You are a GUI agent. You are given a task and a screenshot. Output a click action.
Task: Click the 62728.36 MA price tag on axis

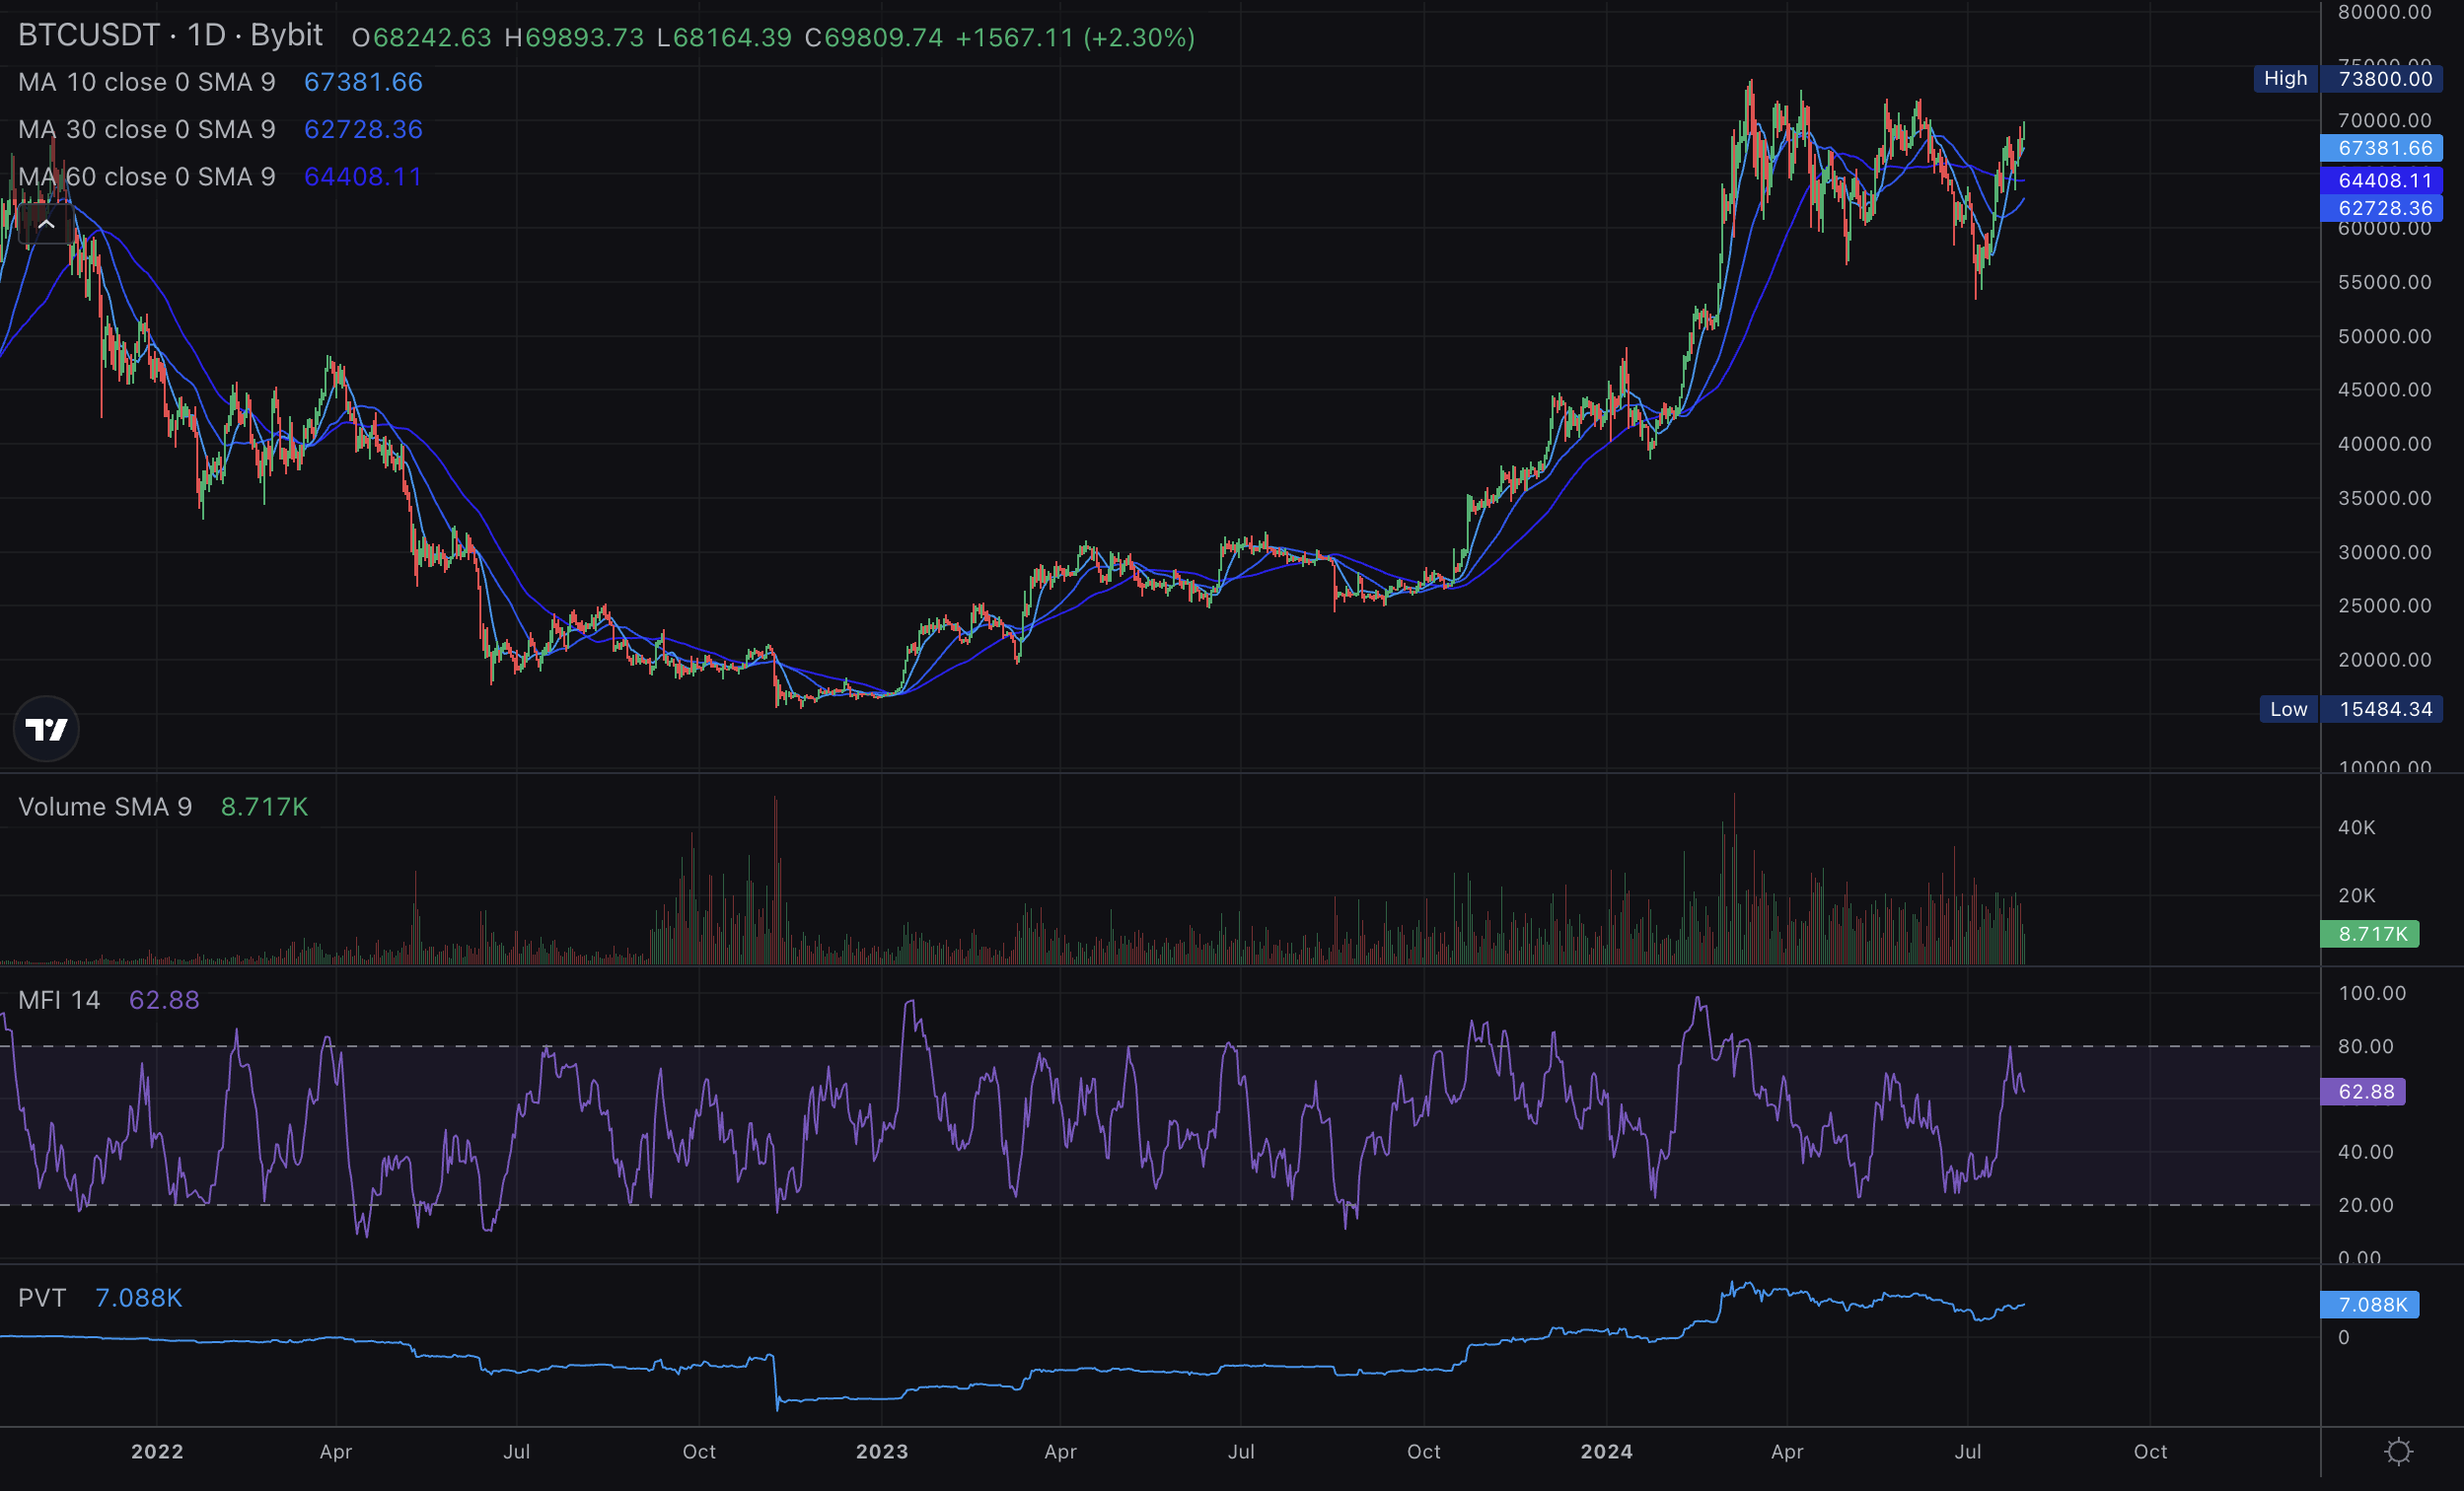(2383, 208)
